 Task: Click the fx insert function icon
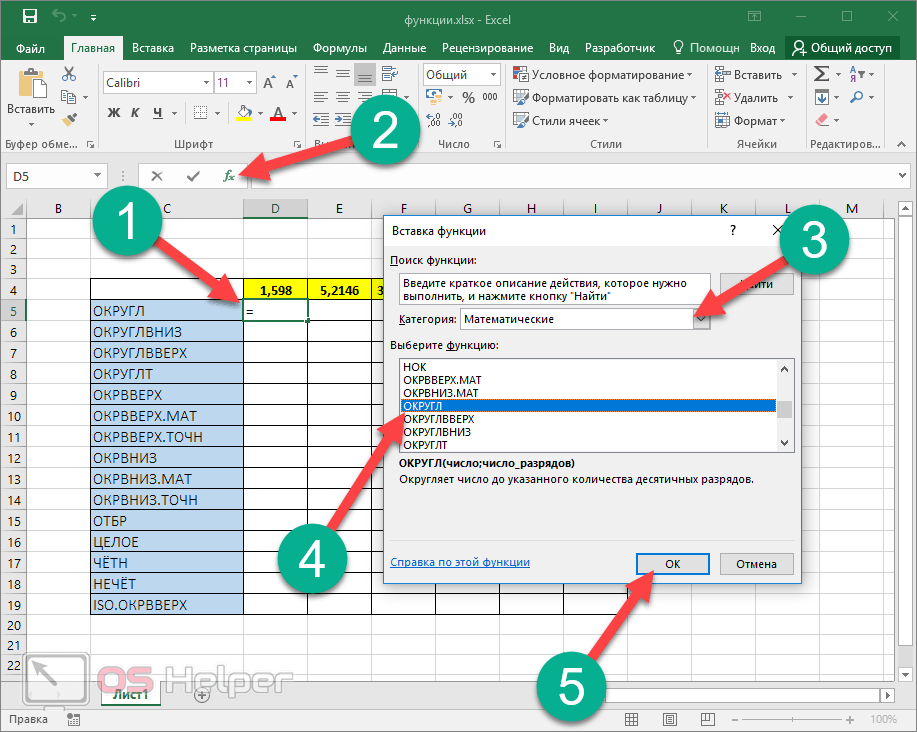click(229, 176)
